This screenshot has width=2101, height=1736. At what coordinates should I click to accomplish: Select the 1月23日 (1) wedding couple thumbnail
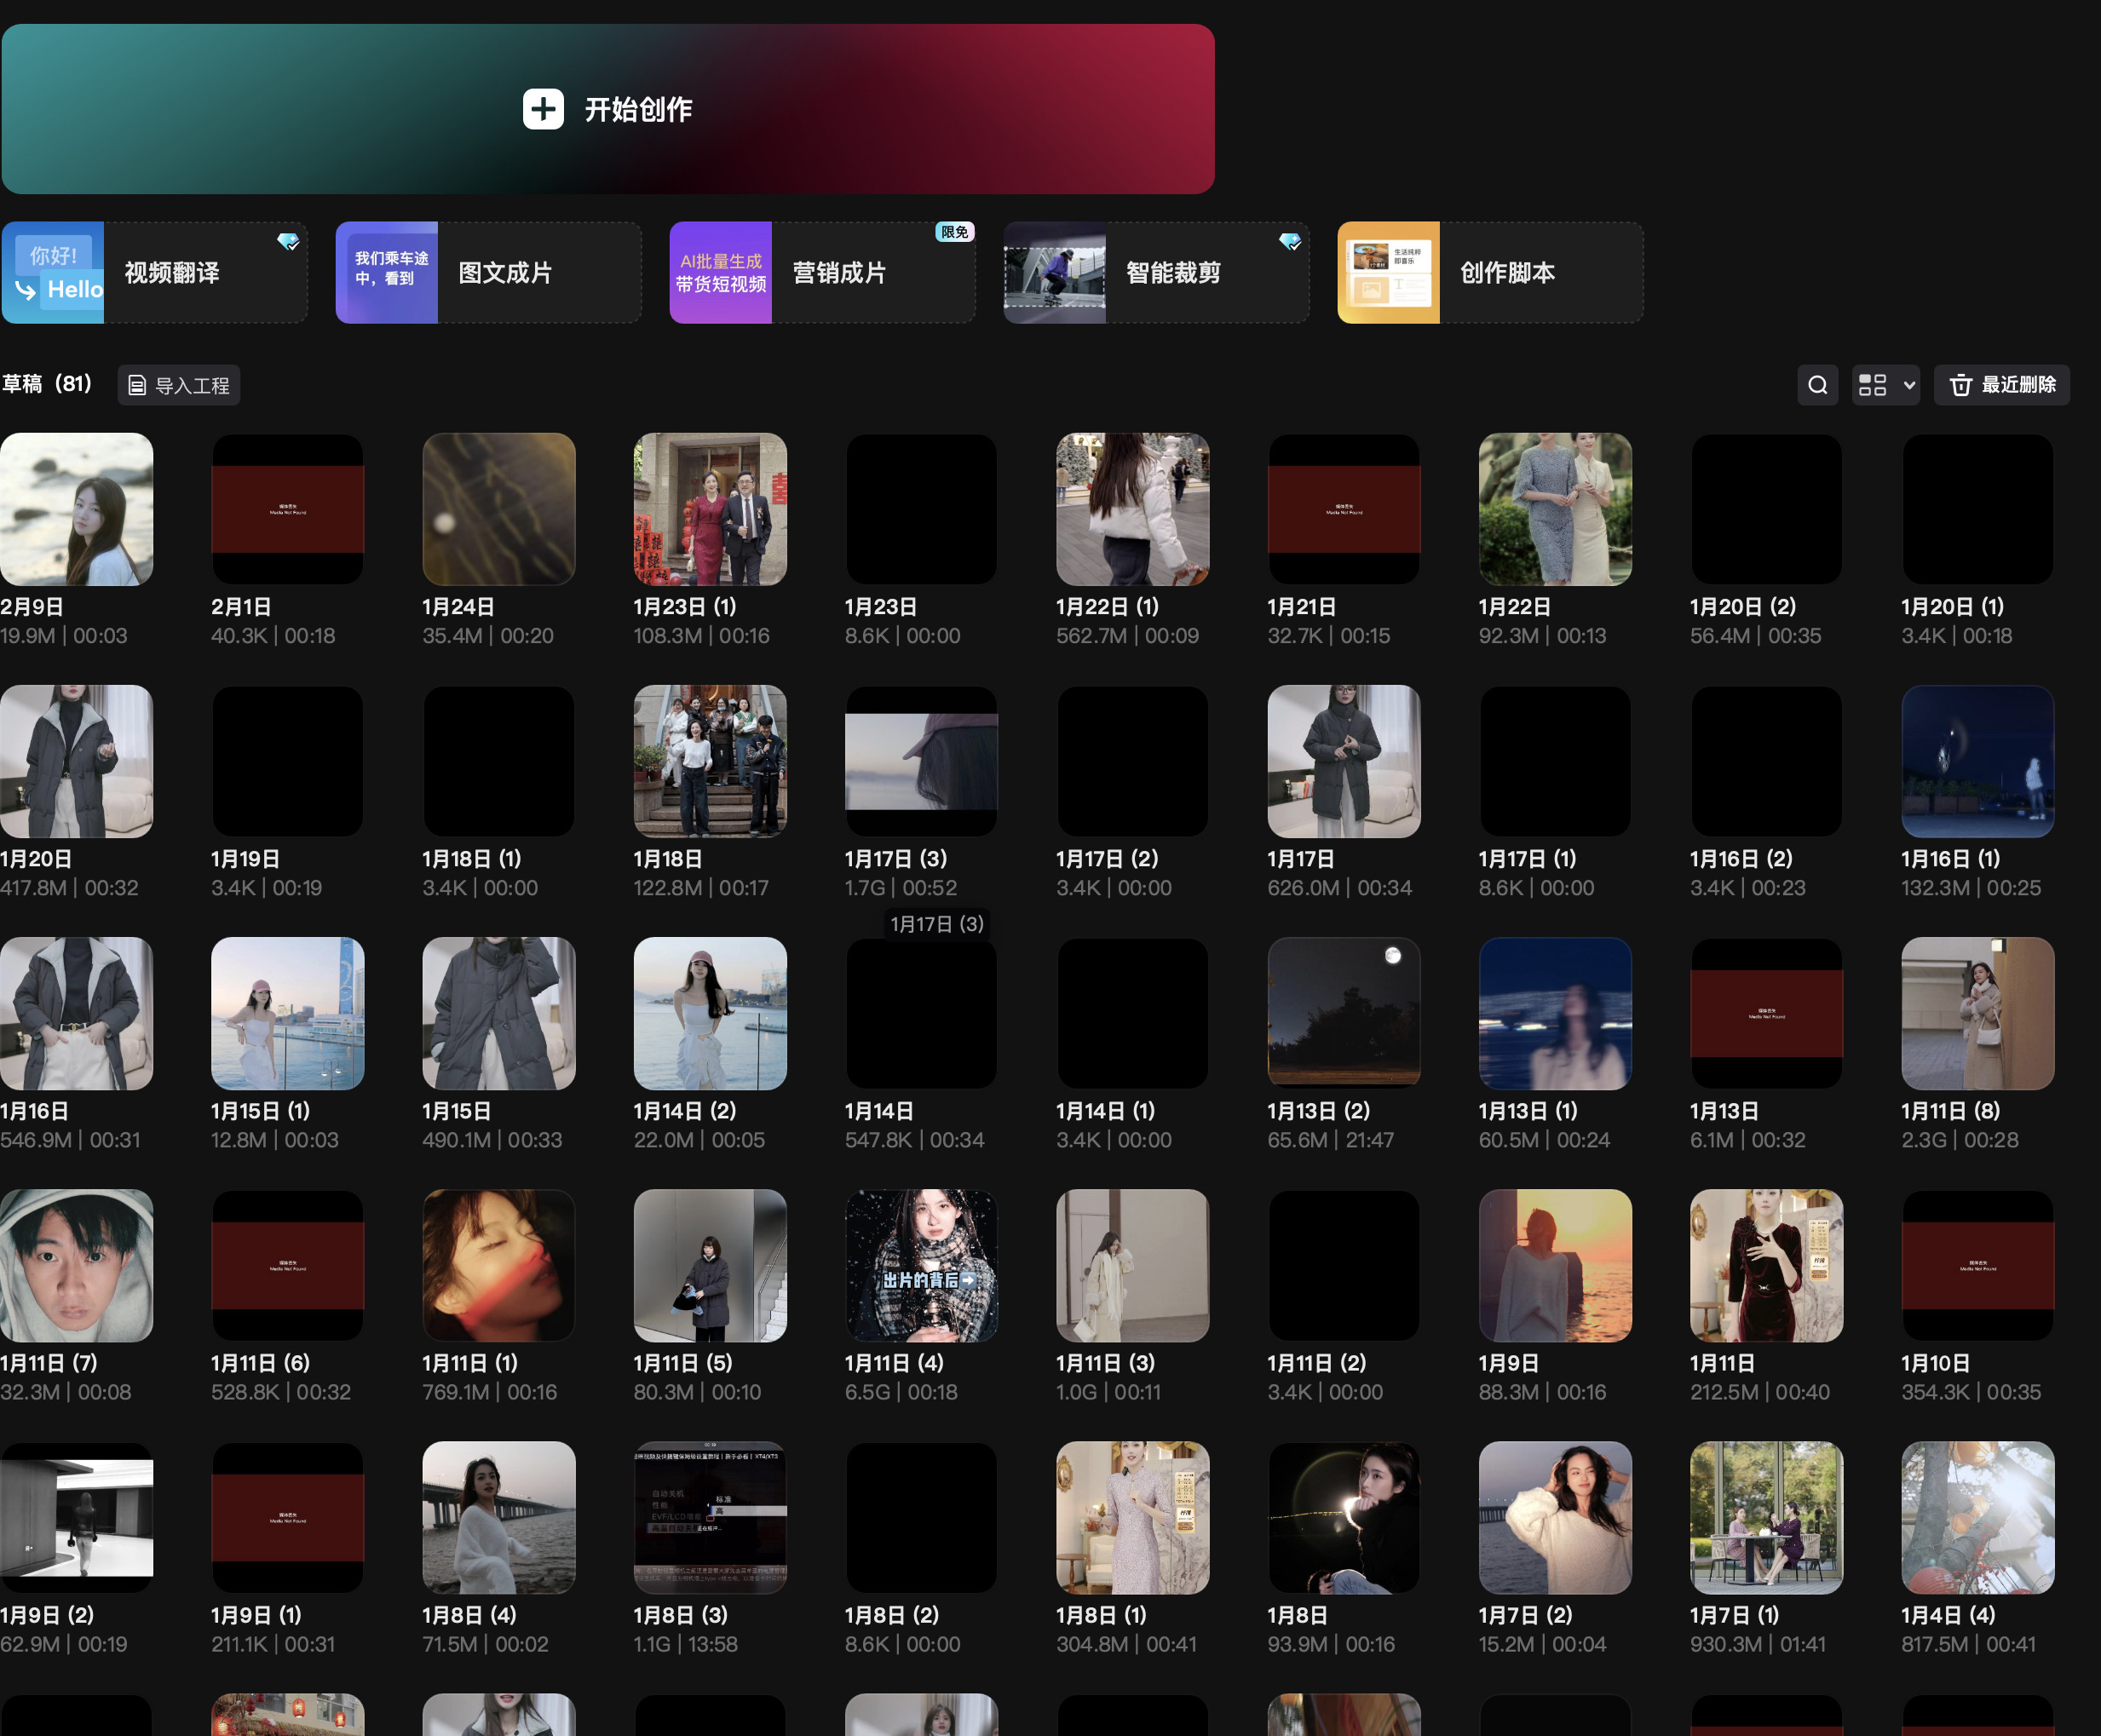coord(710,509)
